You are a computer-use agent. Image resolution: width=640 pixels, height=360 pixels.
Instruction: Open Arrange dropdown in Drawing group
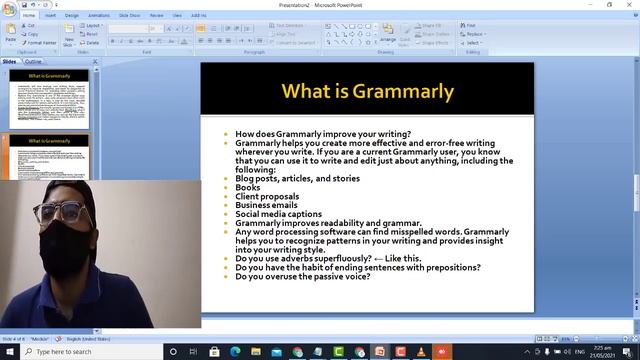(388, 33)
